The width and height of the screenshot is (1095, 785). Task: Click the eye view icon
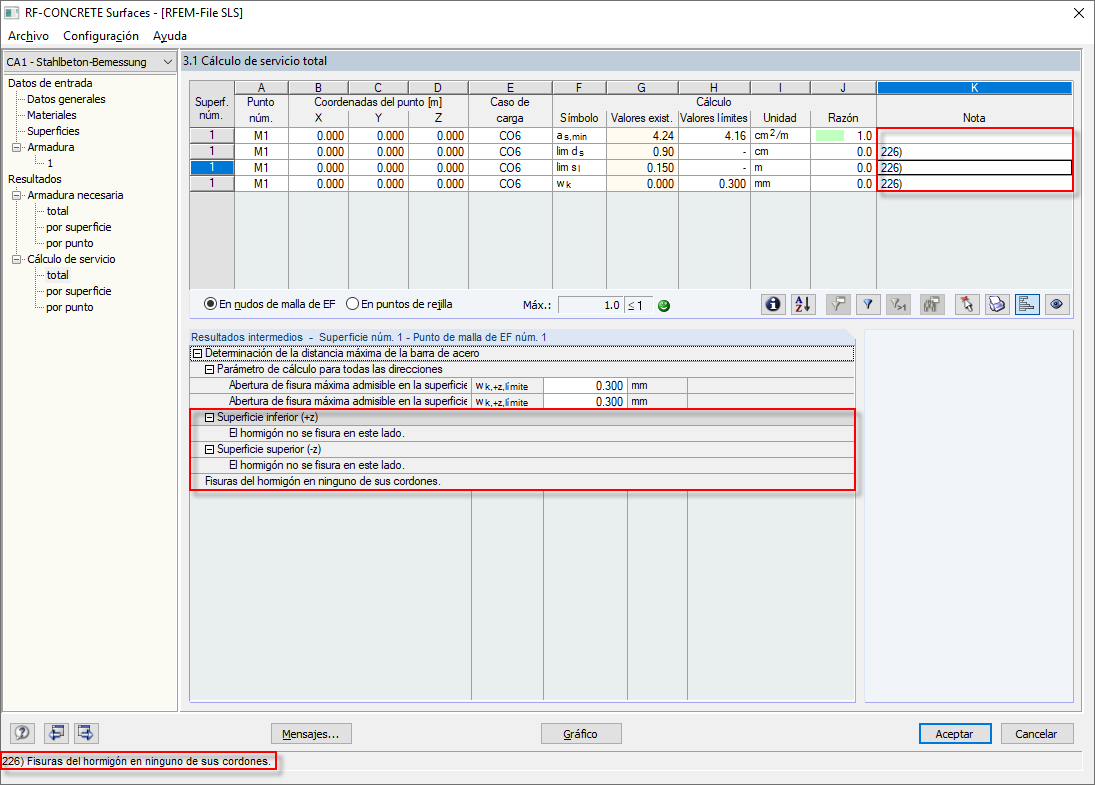pyautogui.click(x=1057, y=305)
